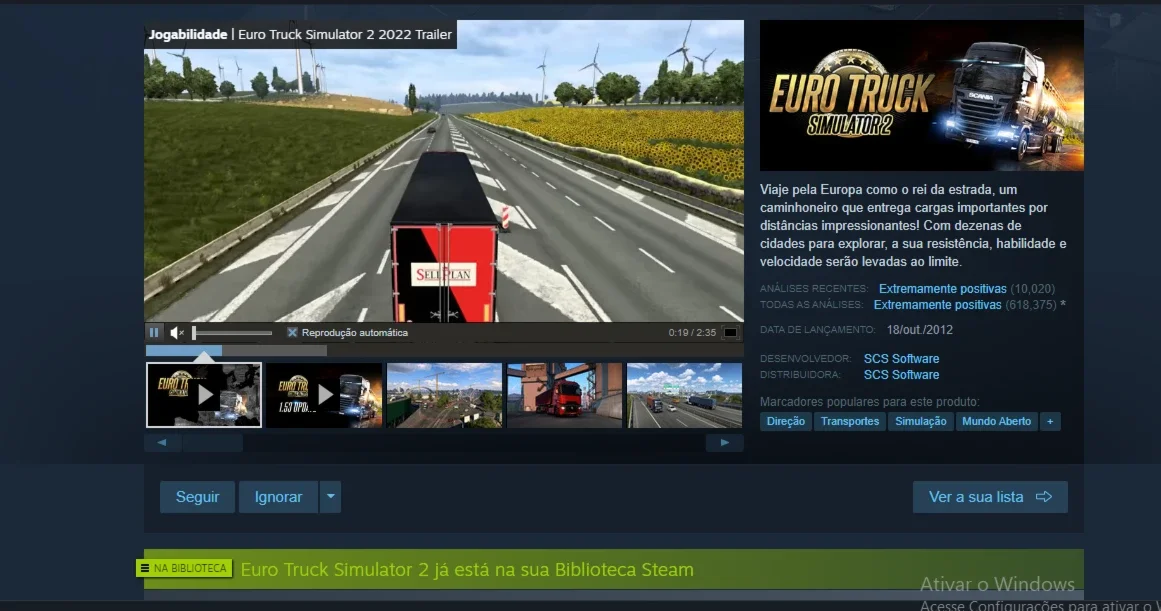Open the red truck screenshot thumbnail

pyautogui.click(x=565, y=395)
